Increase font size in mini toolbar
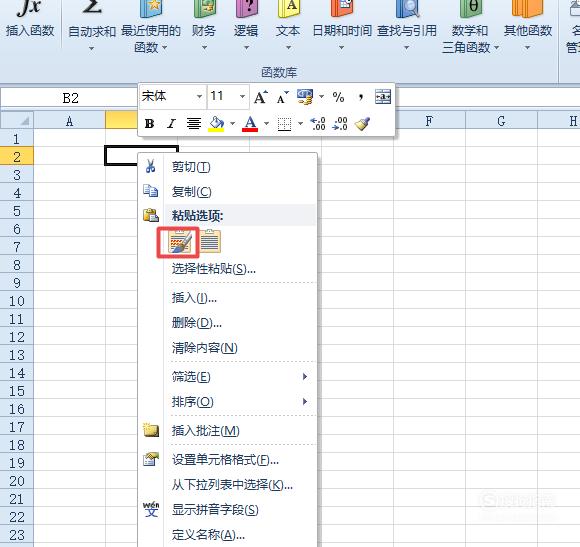580x547 pixels. tap(260, 97)
